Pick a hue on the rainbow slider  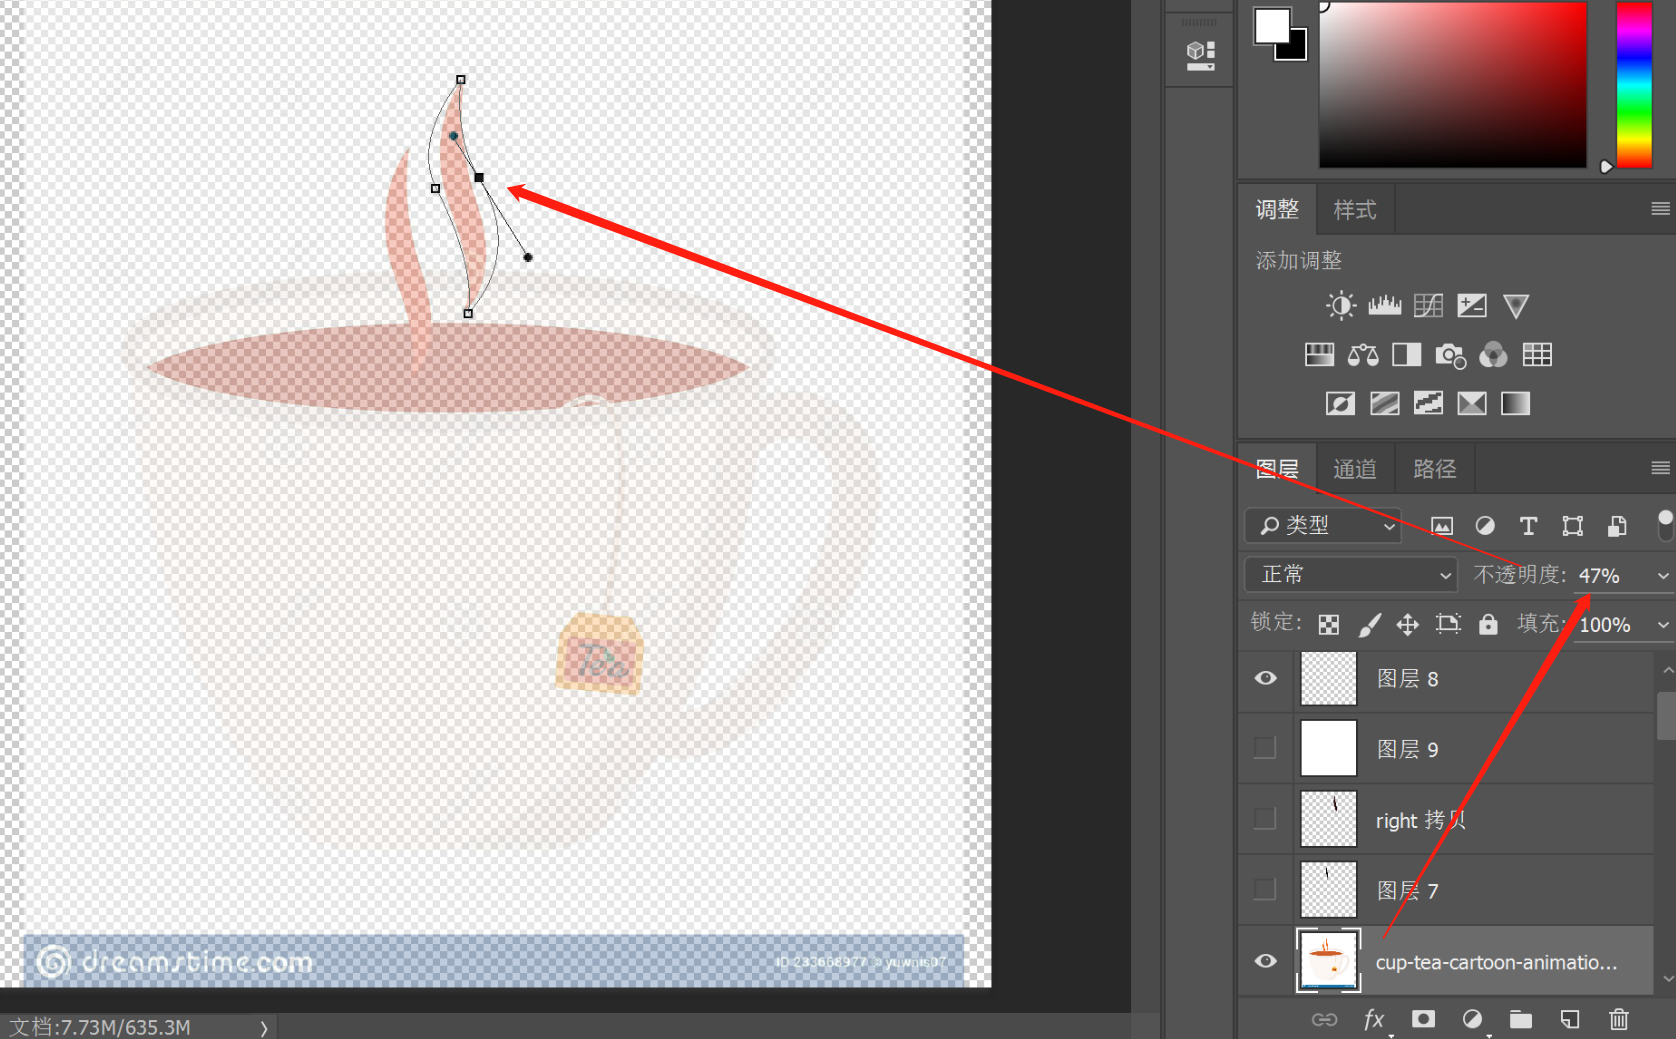[1634, 85]
